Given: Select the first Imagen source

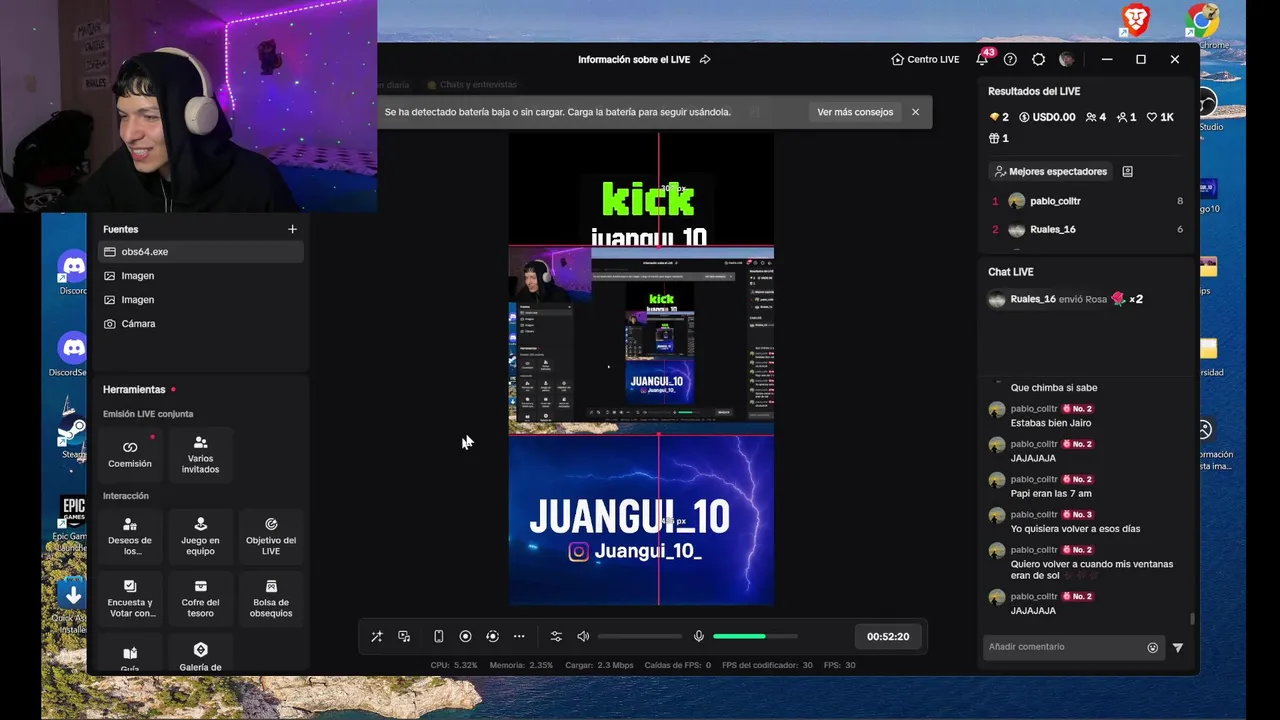Looking at the screenshot, I should (201, 276).
